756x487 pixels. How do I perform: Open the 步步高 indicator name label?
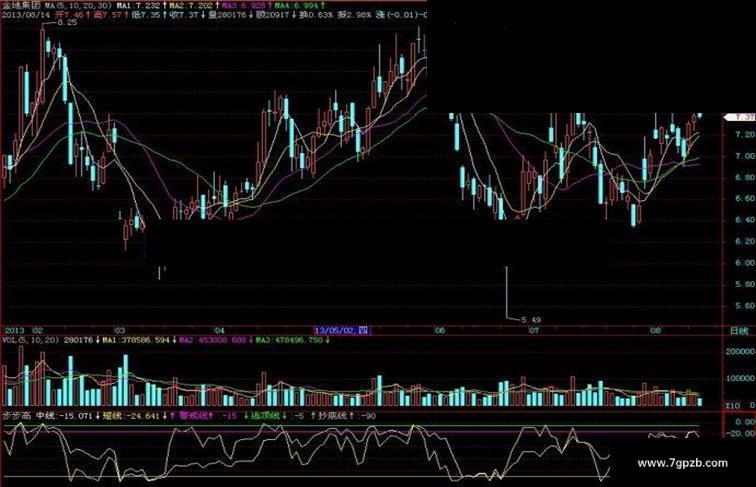coord(17,416)
